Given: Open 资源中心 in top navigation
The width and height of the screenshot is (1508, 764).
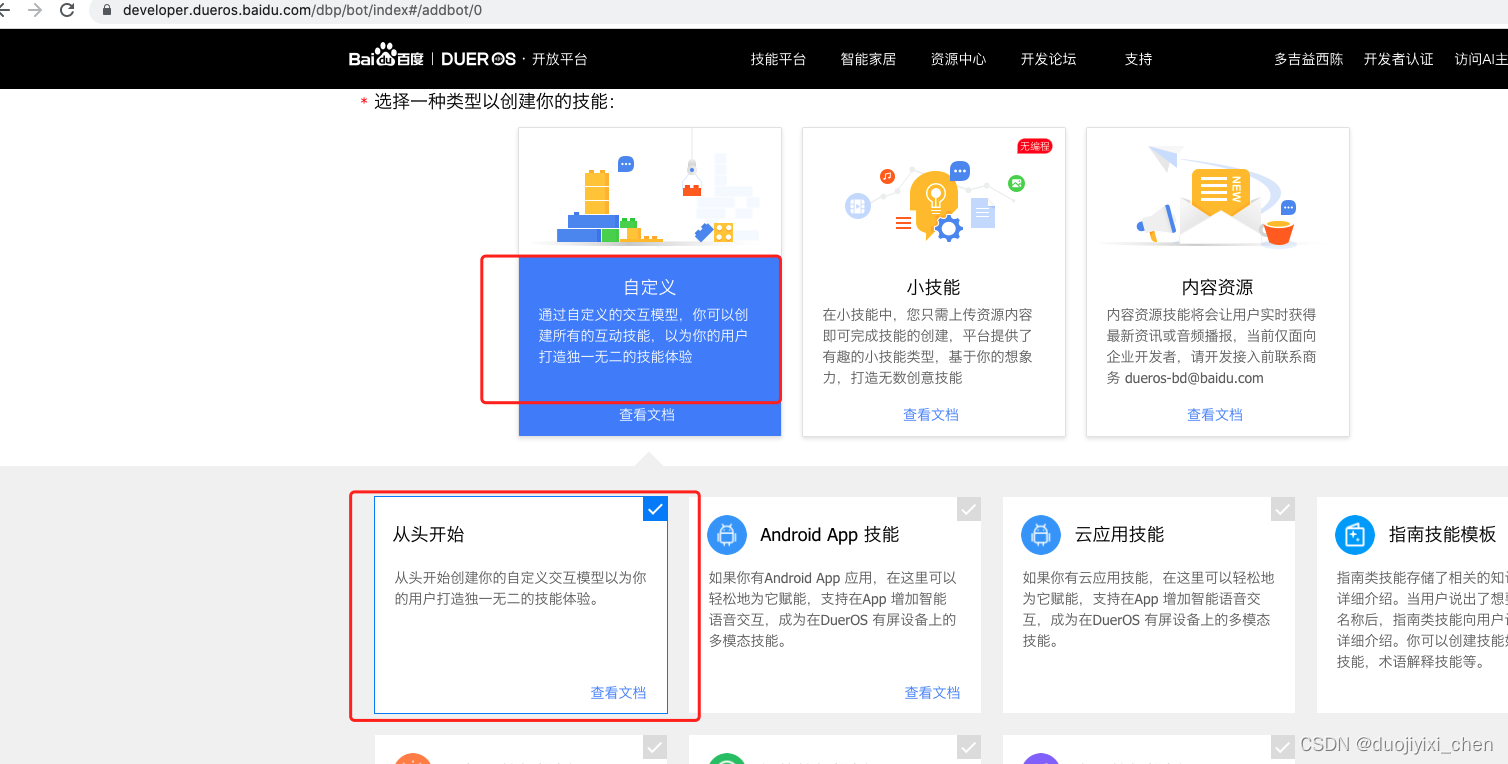Looking at the screenshot, I should tap(958, 59).
